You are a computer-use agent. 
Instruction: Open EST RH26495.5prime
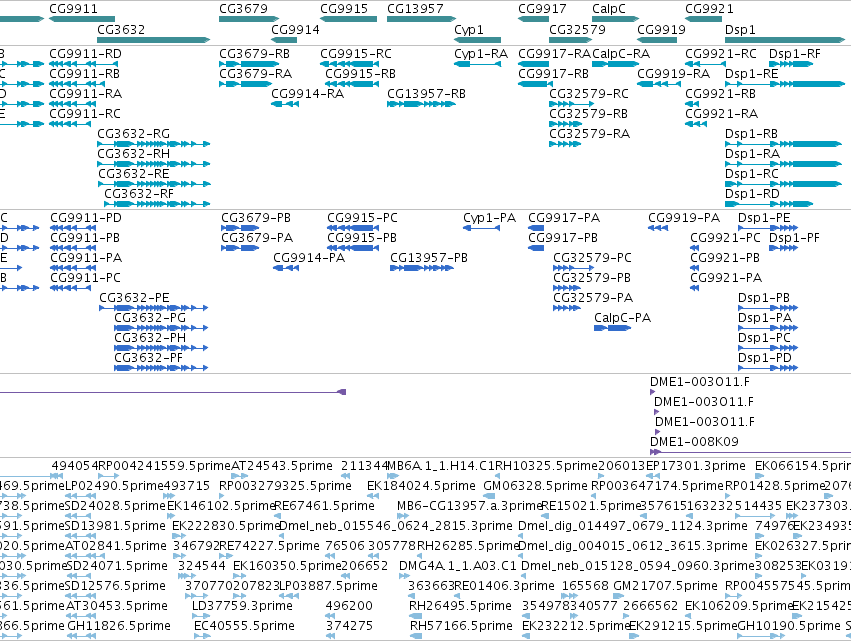416,615
